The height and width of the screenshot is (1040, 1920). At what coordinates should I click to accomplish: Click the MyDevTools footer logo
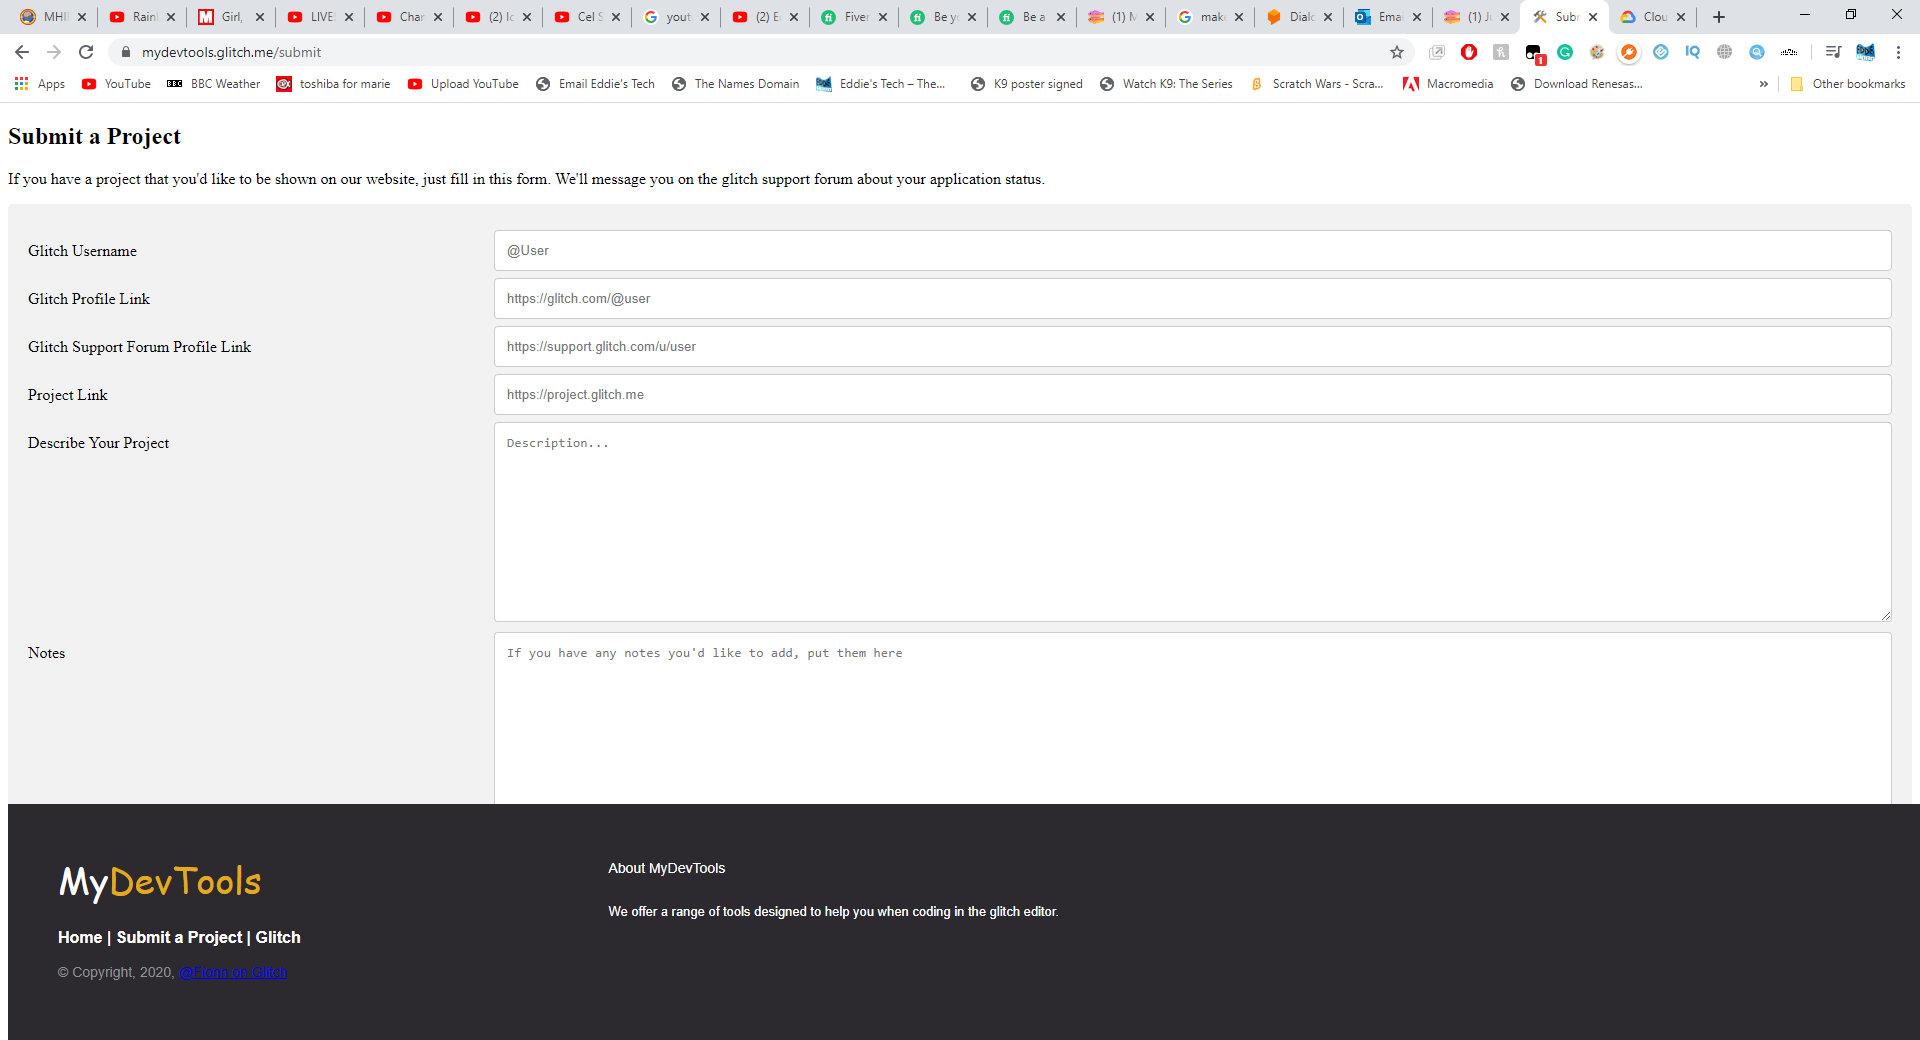click(160, 882)
